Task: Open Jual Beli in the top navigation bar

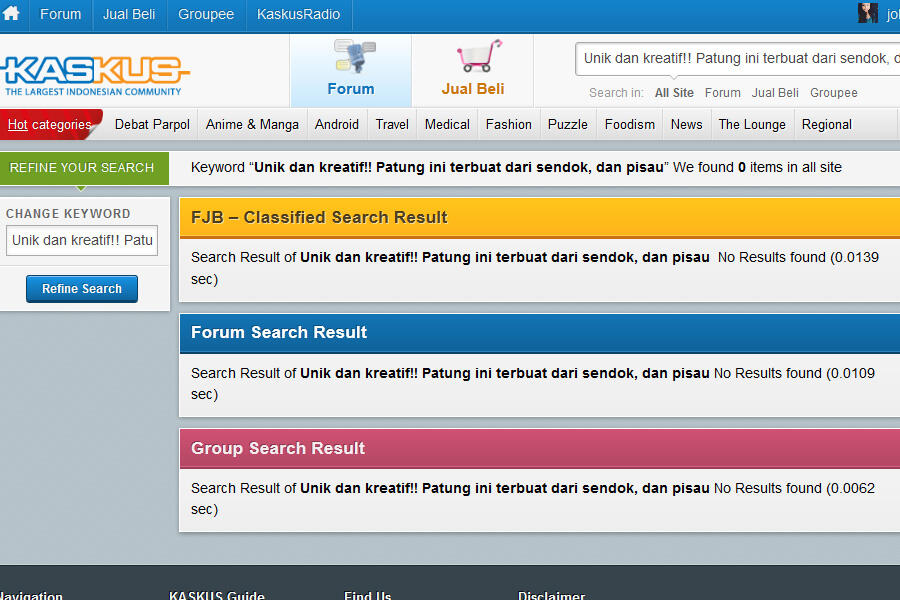Action: click(129, 14)
